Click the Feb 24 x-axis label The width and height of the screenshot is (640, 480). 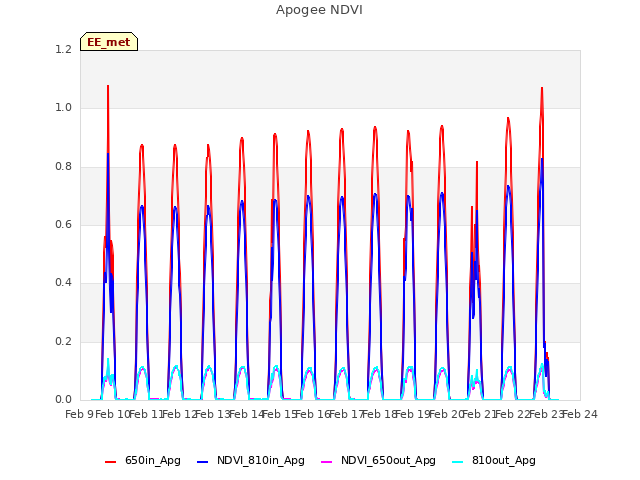pyautogui.click(x=580, y=414)
